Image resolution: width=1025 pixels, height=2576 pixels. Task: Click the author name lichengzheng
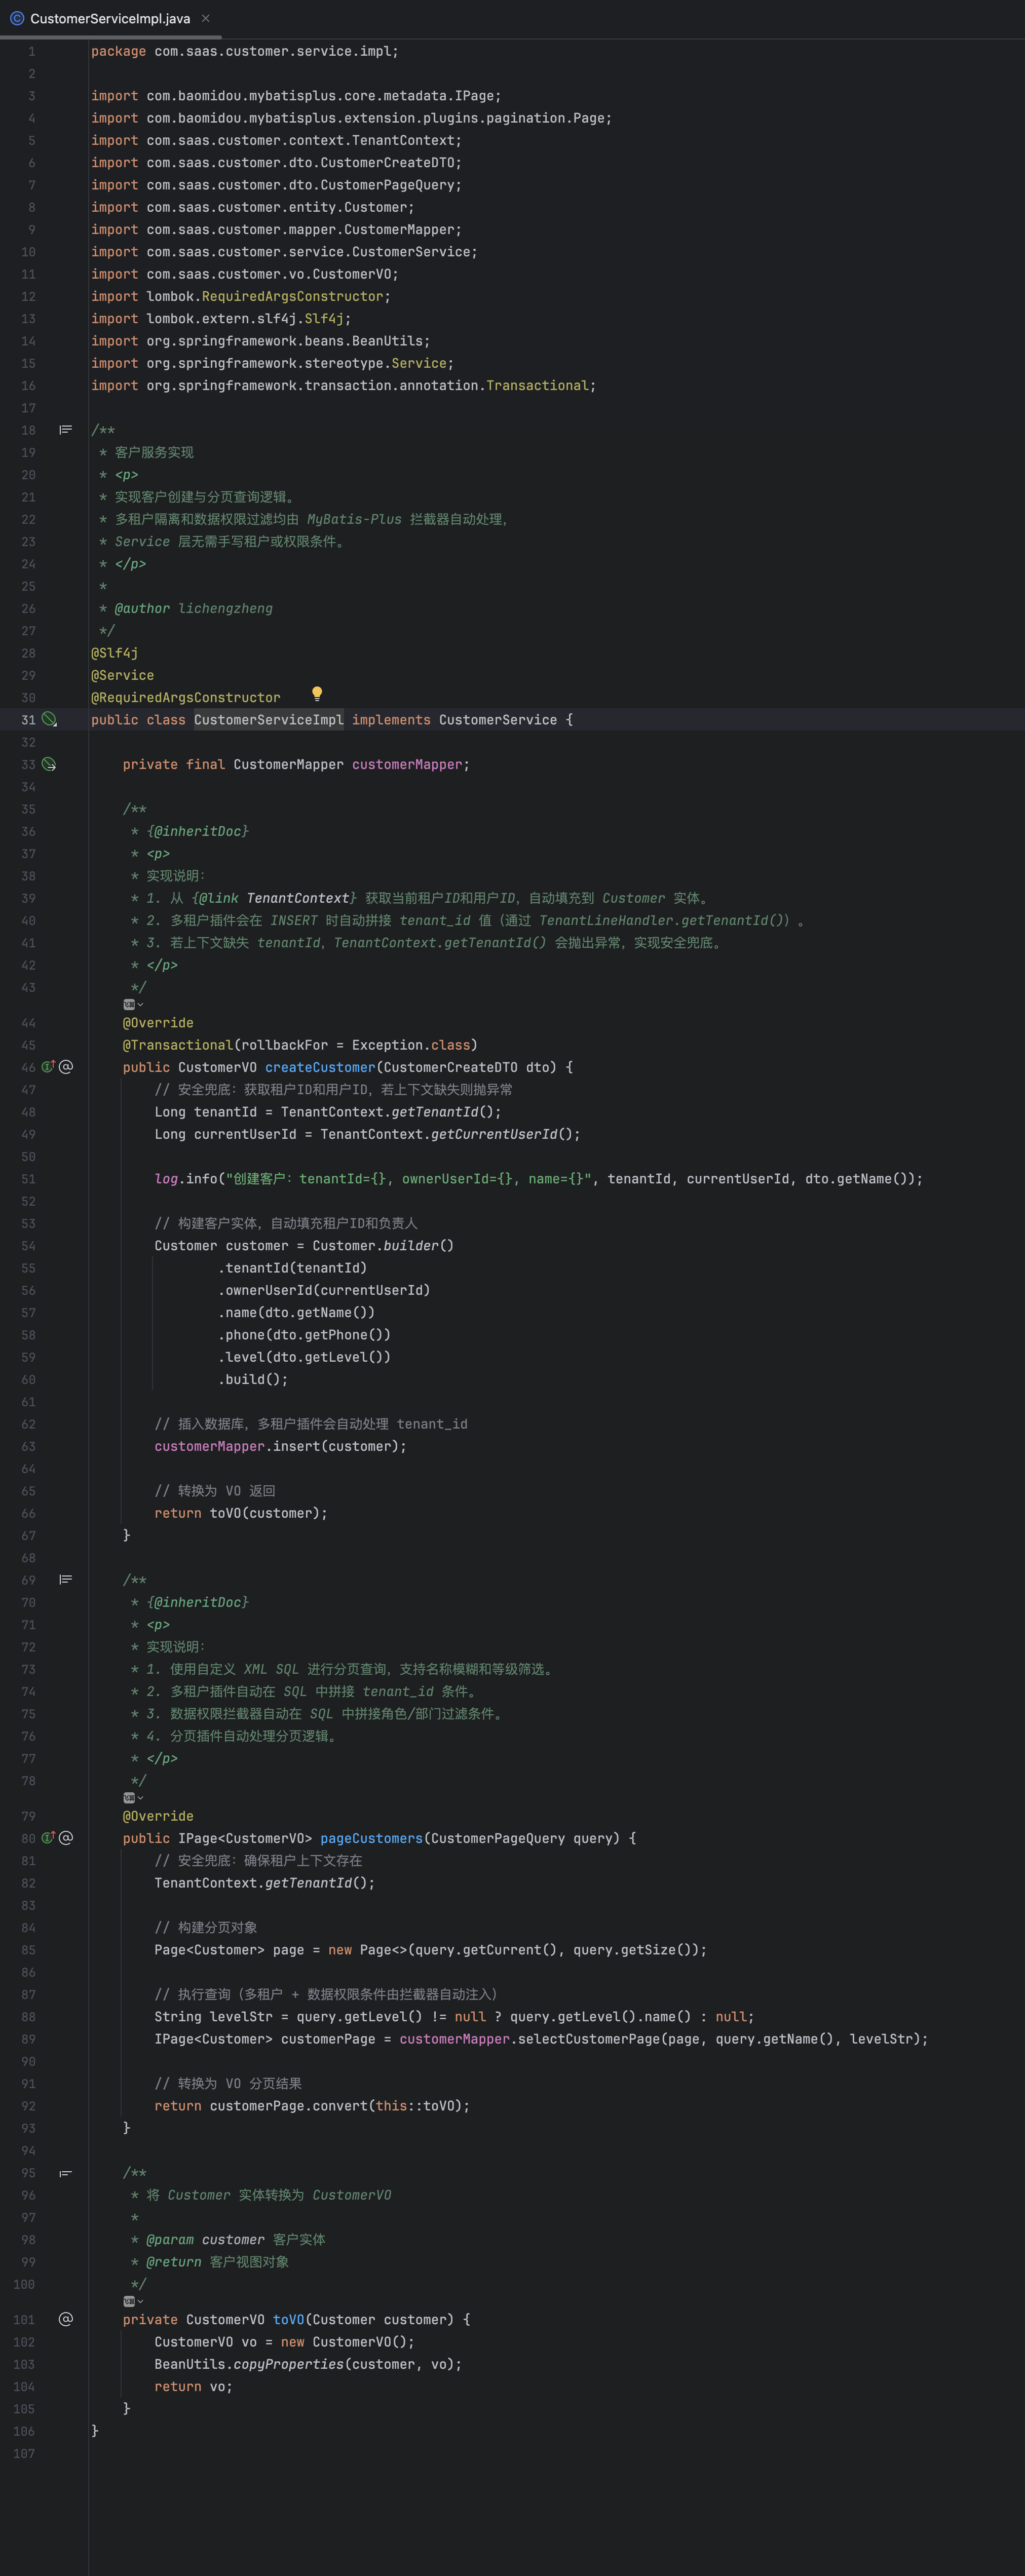pos(225,608)
